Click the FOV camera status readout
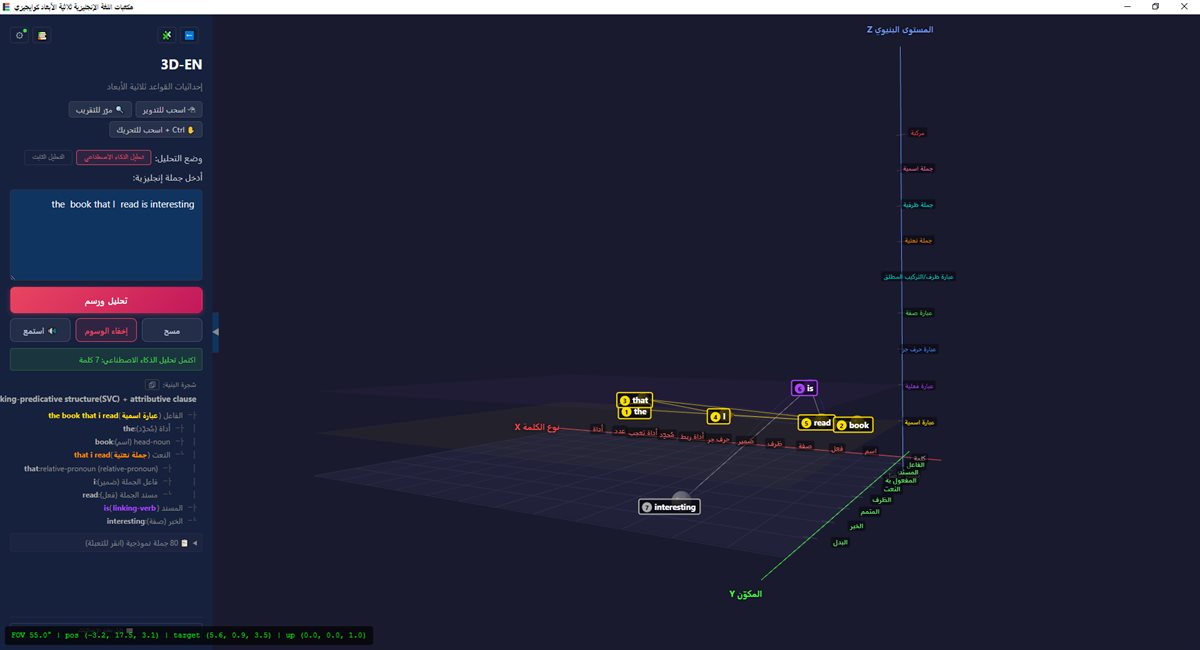This screenshot has width=1200, height=650. pyautogui.click(x=190, y=635)
